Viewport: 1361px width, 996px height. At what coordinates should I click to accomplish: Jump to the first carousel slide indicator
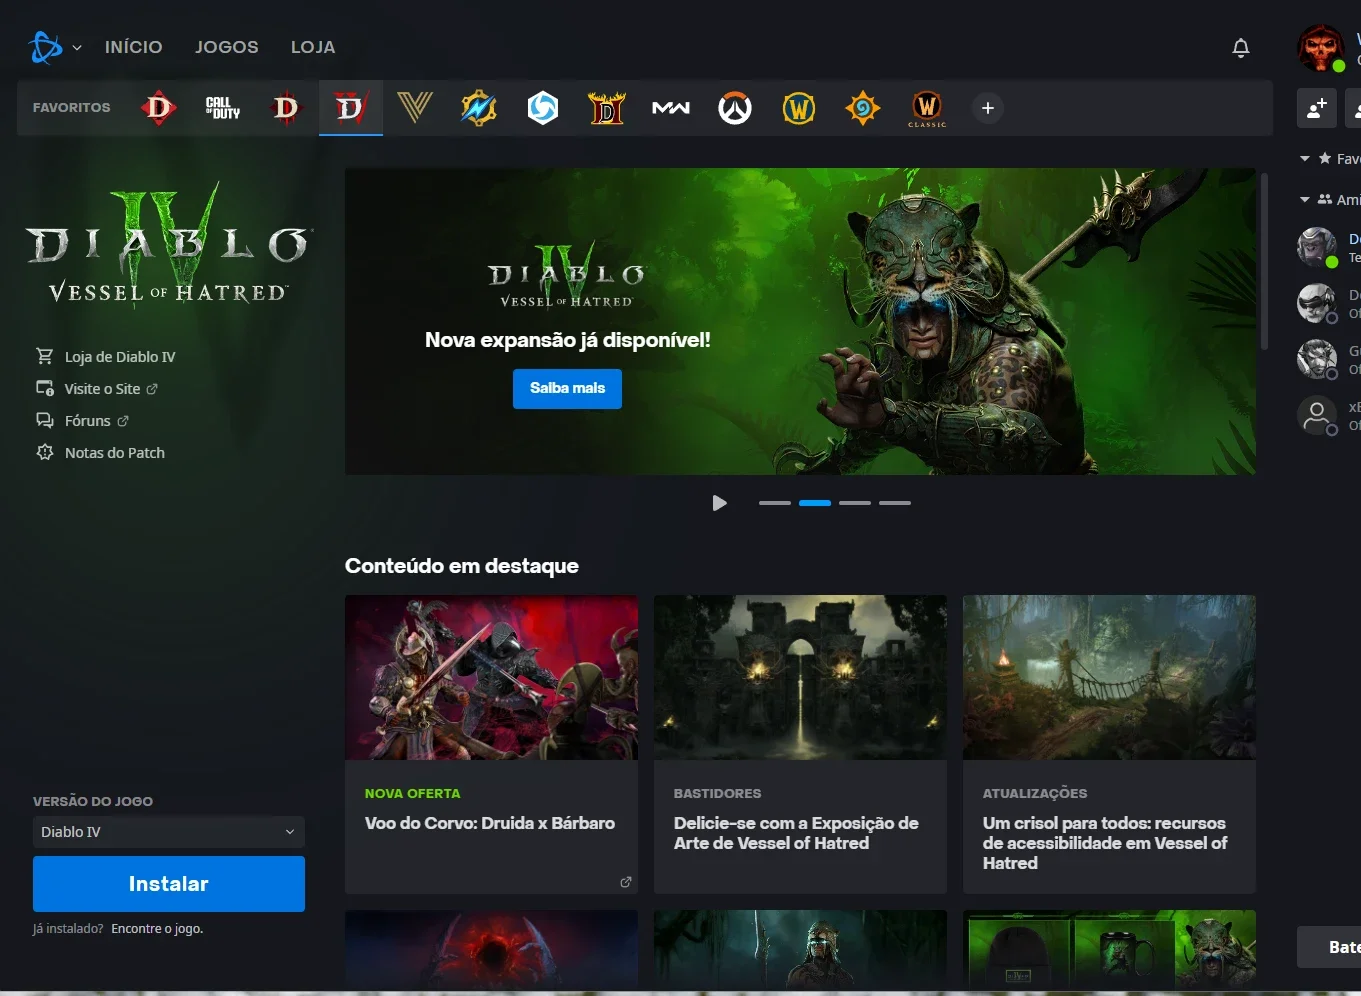pos(775,503)
